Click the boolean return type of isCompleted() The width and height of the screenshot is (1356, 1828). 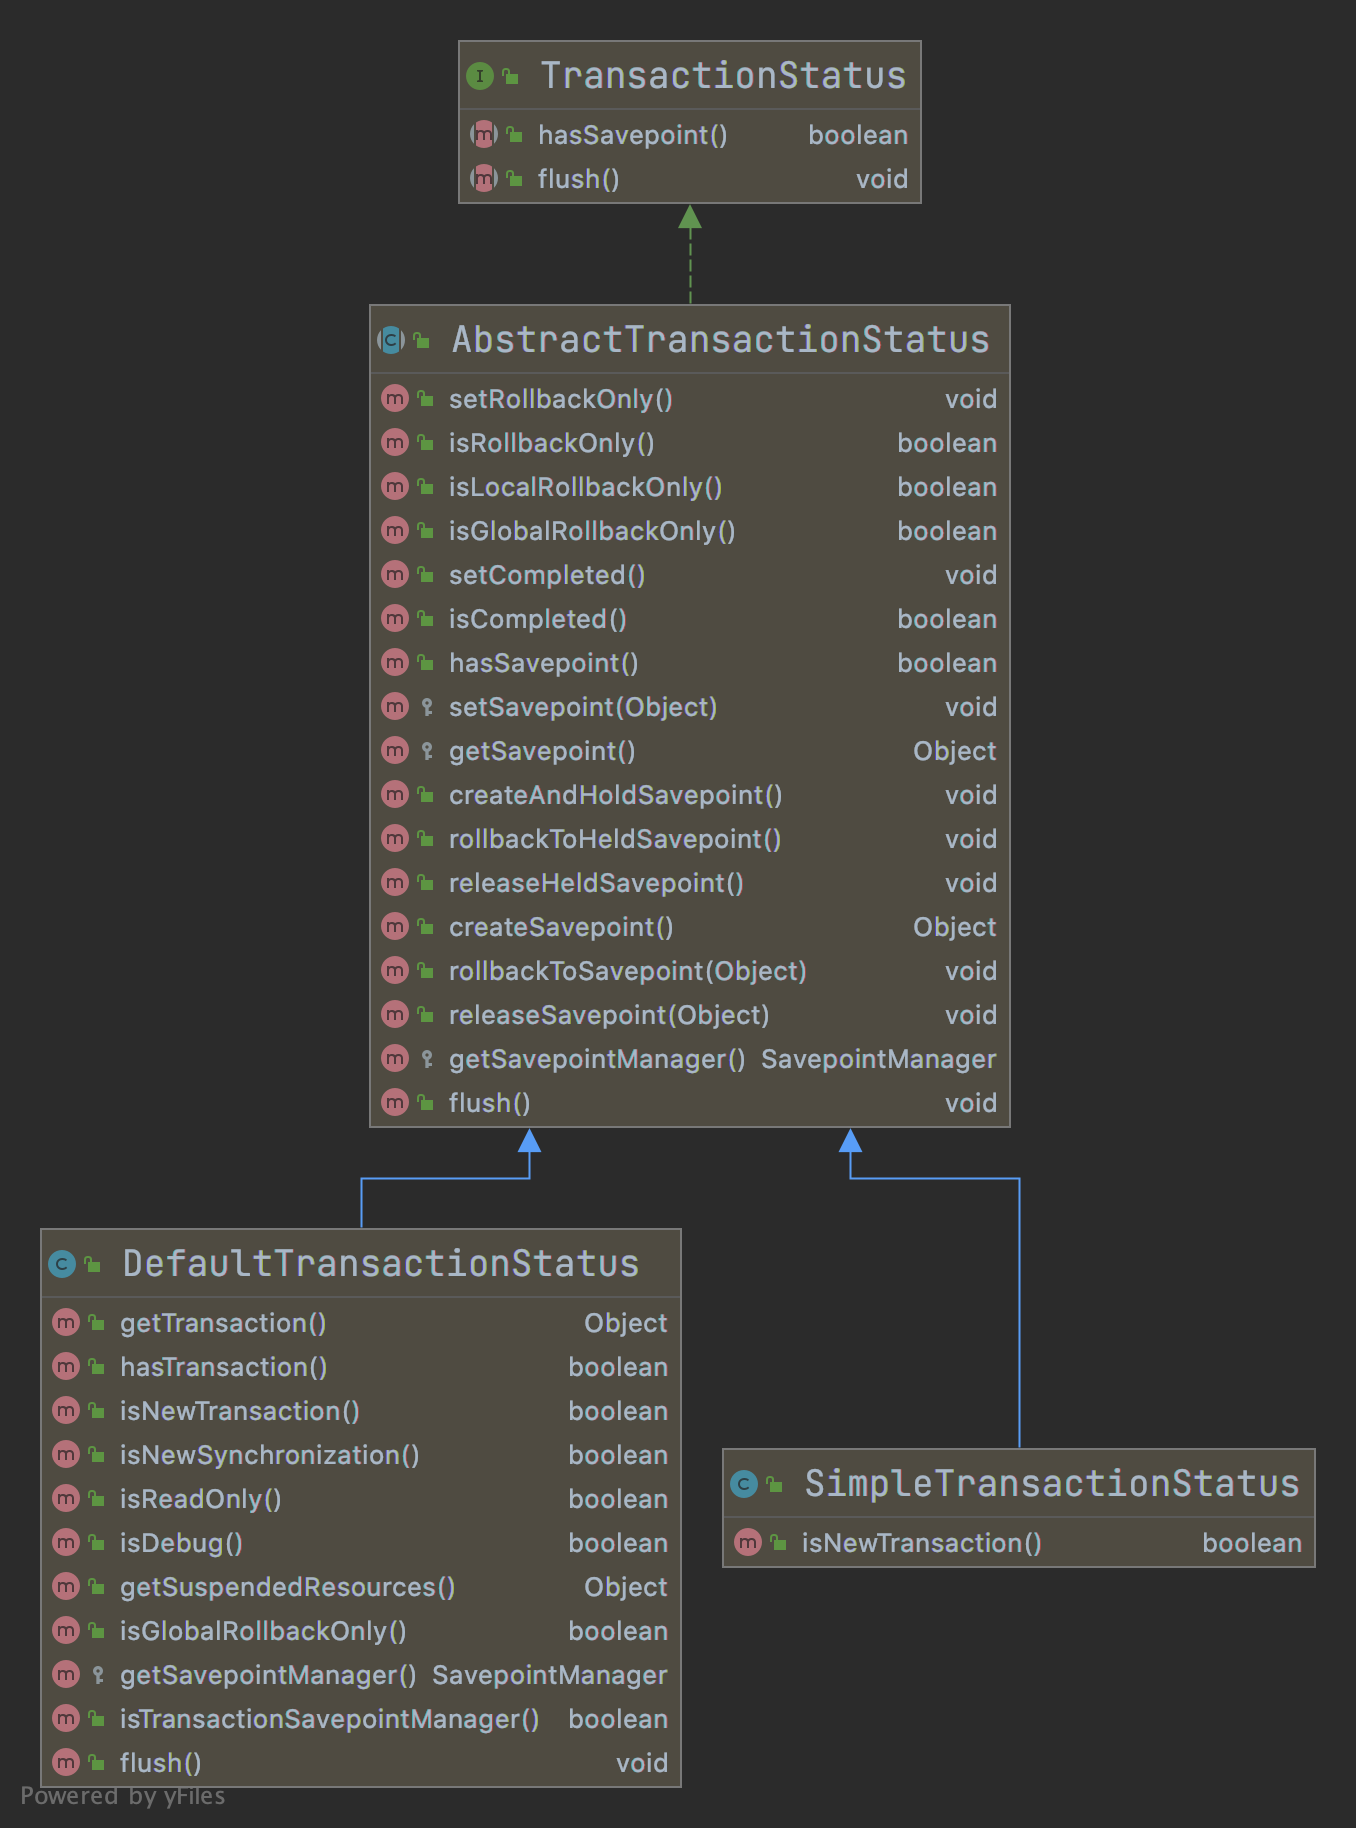pos(947,619)
